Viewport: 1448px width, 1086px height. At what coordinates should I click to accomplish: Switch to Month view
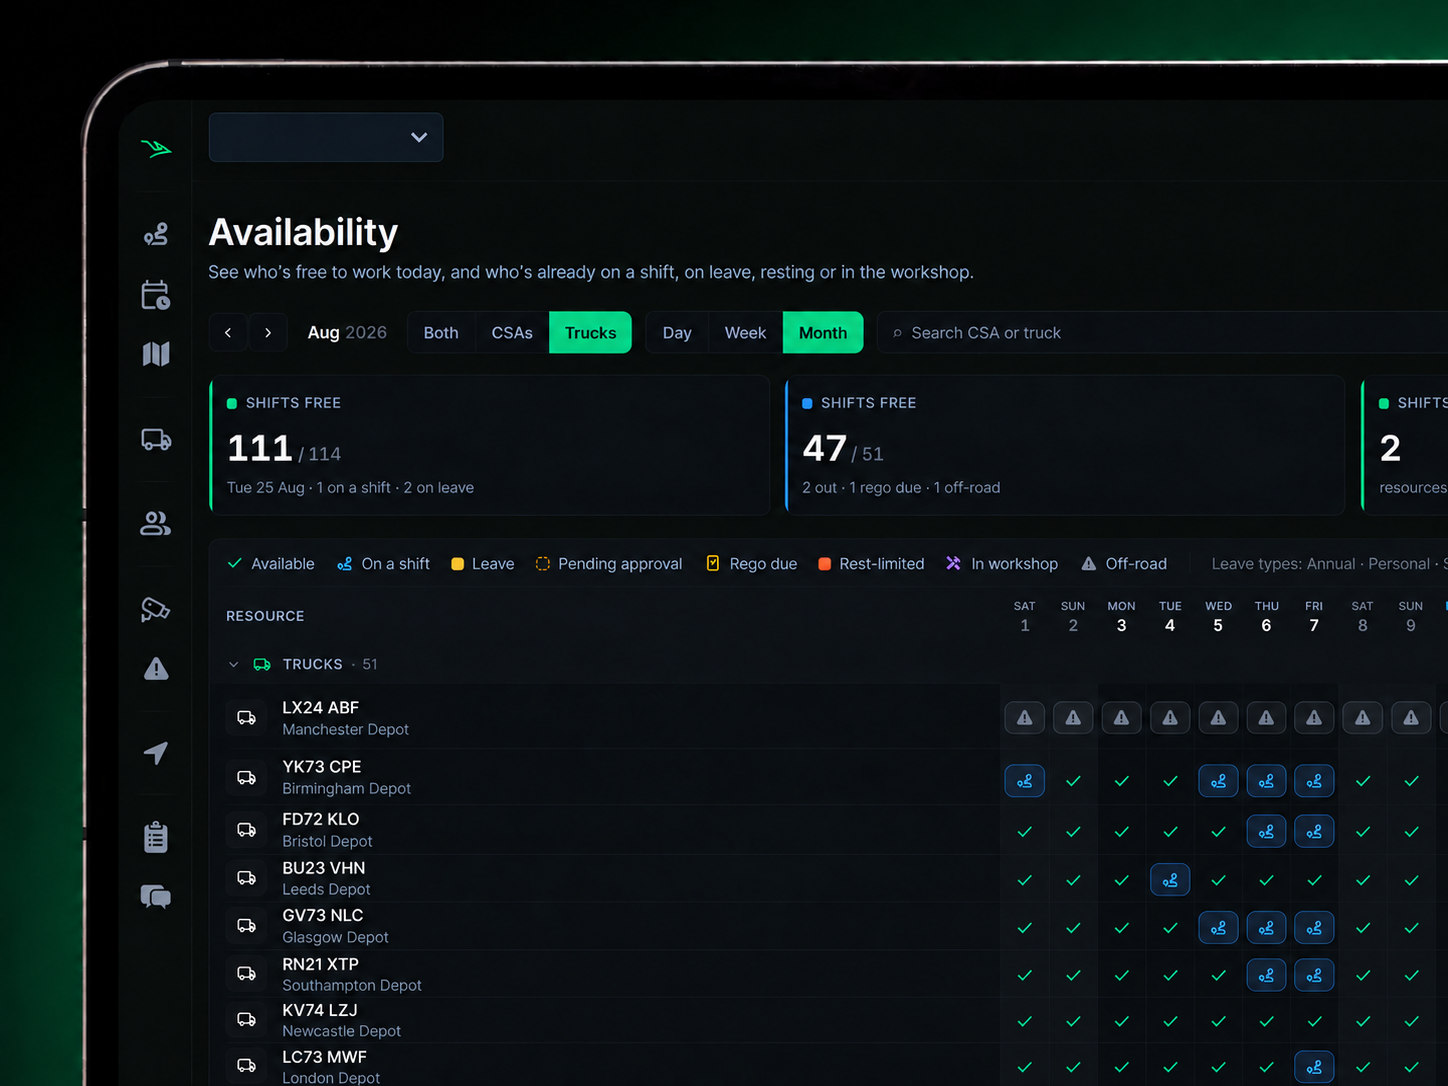click(823, 333)
